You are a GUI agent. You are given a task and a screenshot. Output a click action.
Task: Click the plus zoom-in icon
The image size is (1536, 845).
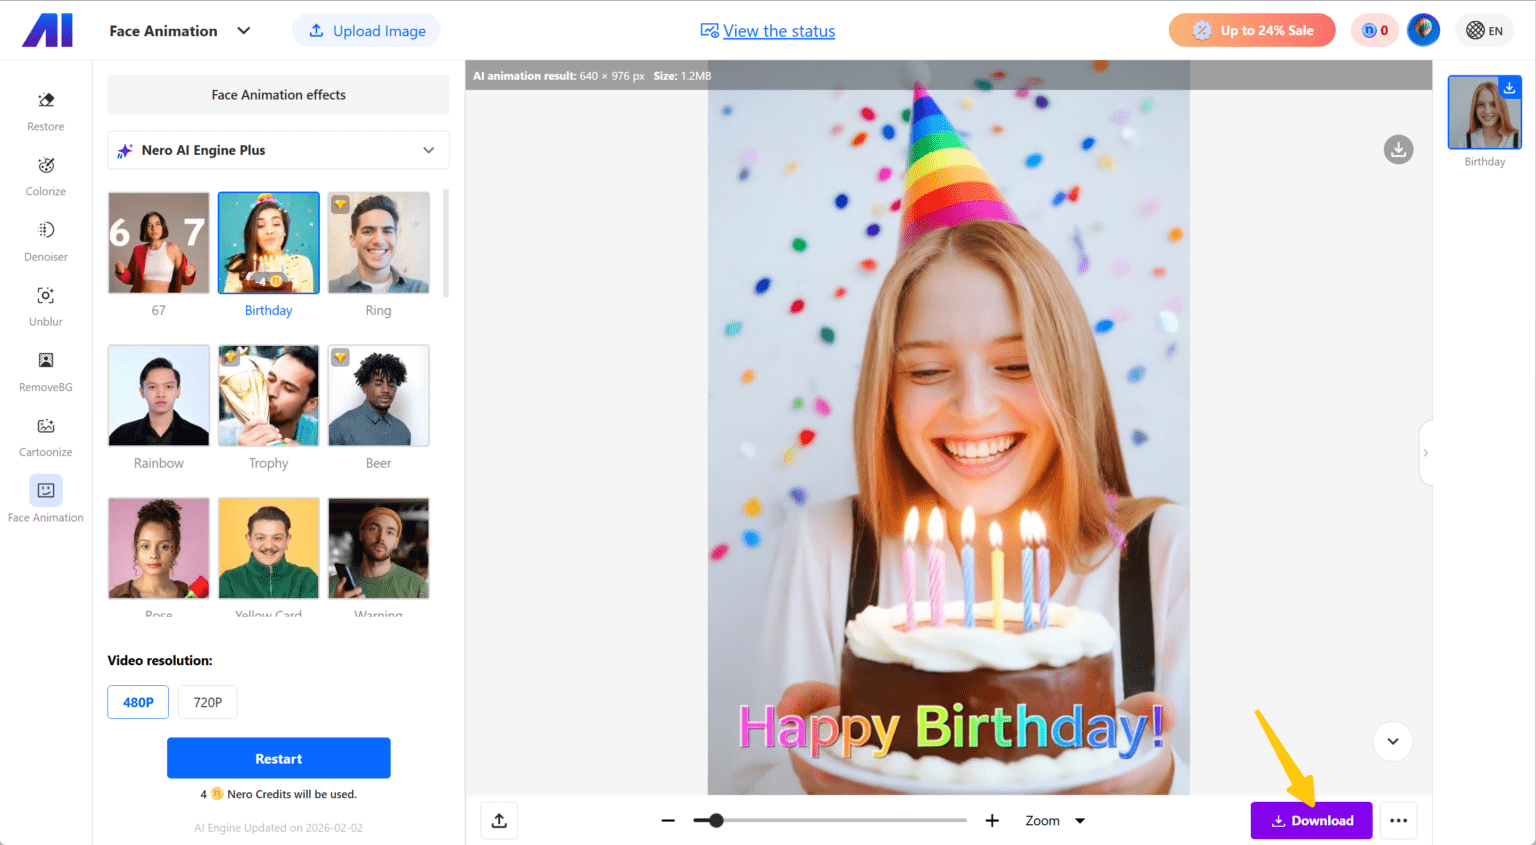click(992, 821)
